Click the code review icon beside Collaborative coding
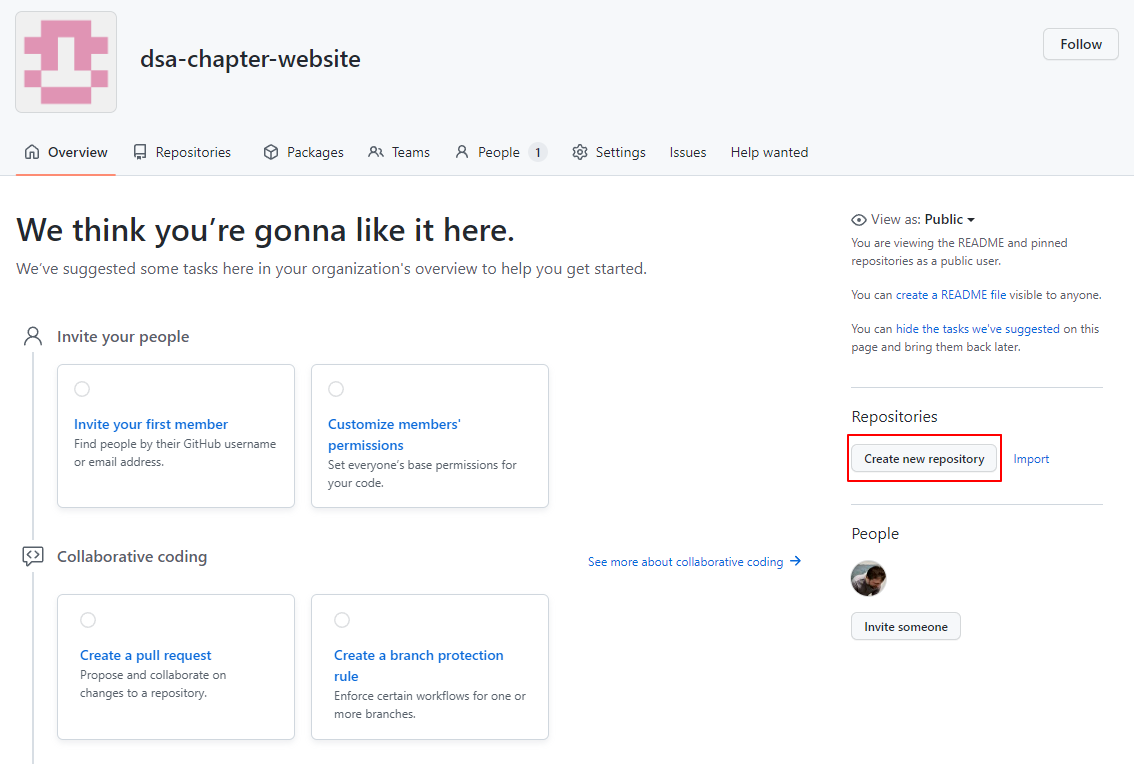The width and height of the screenshot is (1134, 764). pyautogui.click(x=33, y=556)
